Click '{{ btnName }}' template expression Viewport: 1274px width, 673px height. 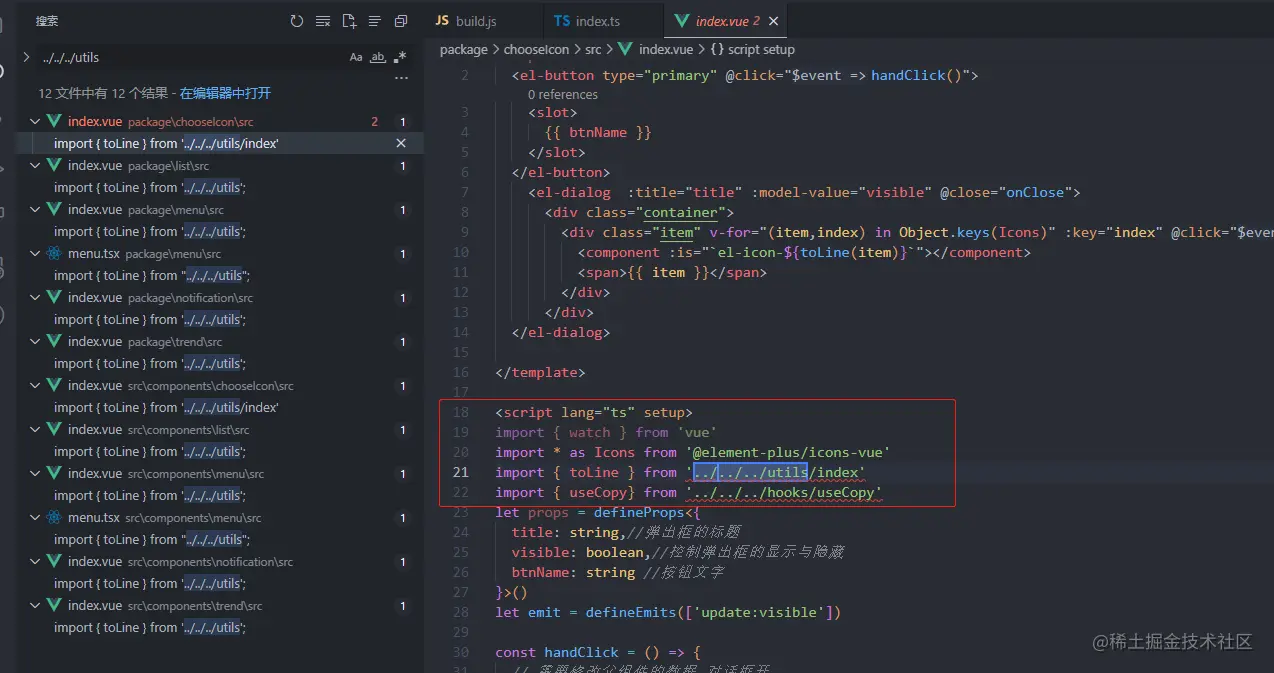coord(598,132)
